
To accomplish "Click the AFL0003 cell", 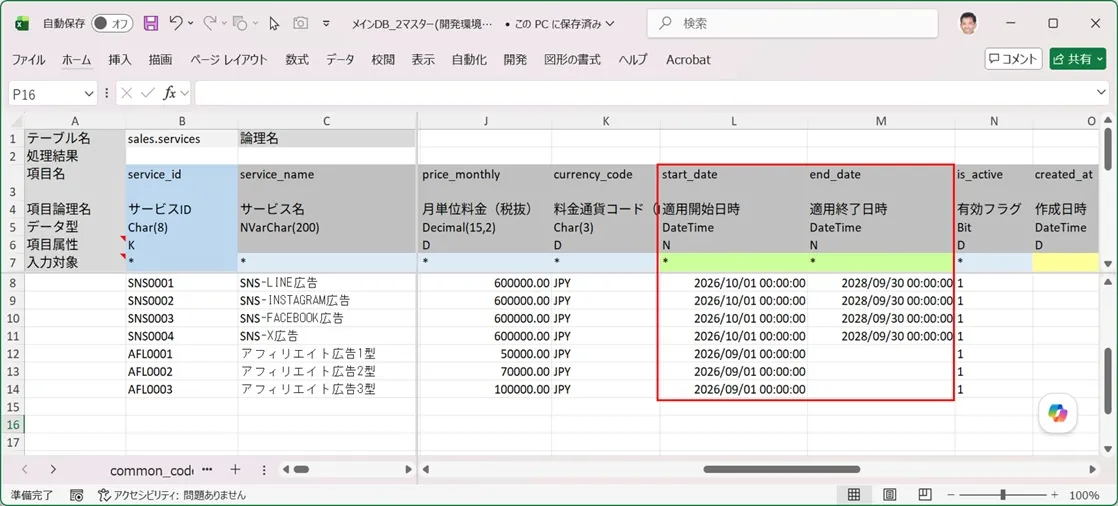I will click(182, 389).
